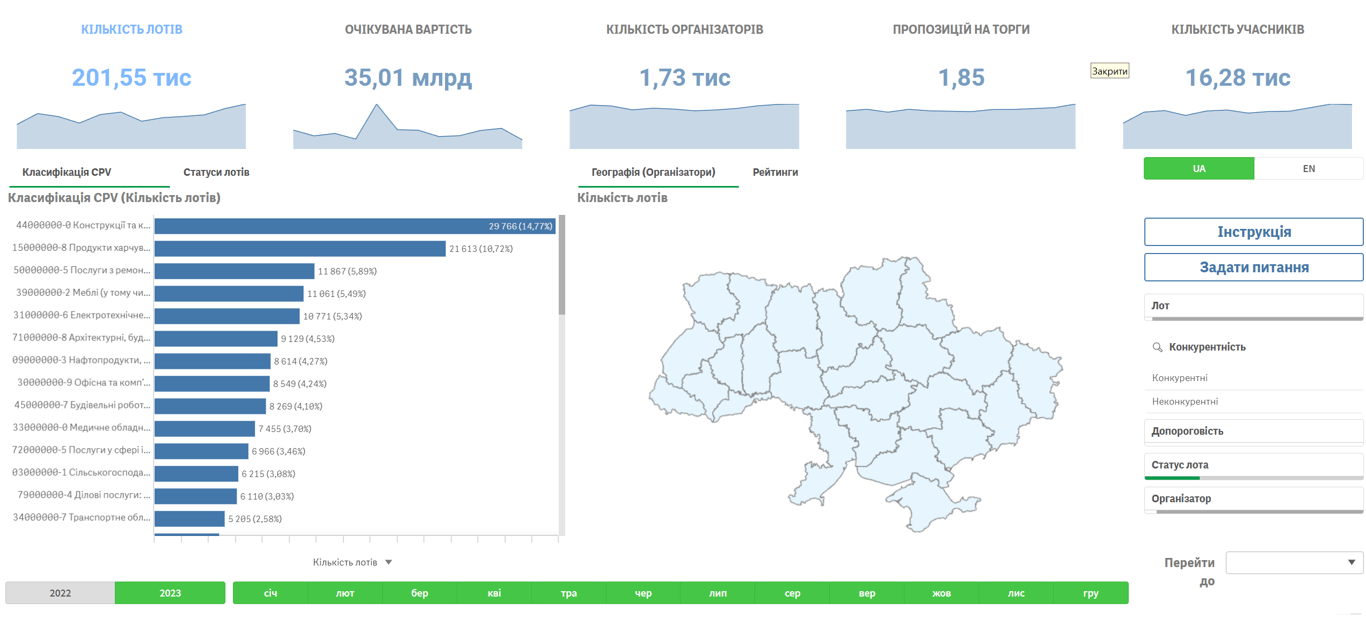
Task: Select the 2023 year filter
Action: click(170, 593)
